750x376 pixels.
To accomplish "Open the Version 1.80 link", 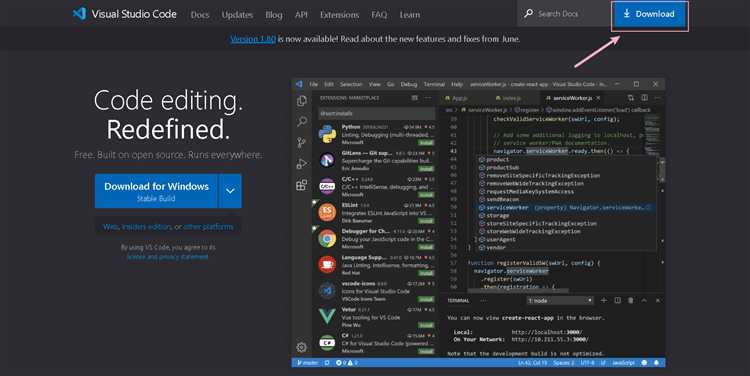I will pyautogui.click(x=253, y=39).
